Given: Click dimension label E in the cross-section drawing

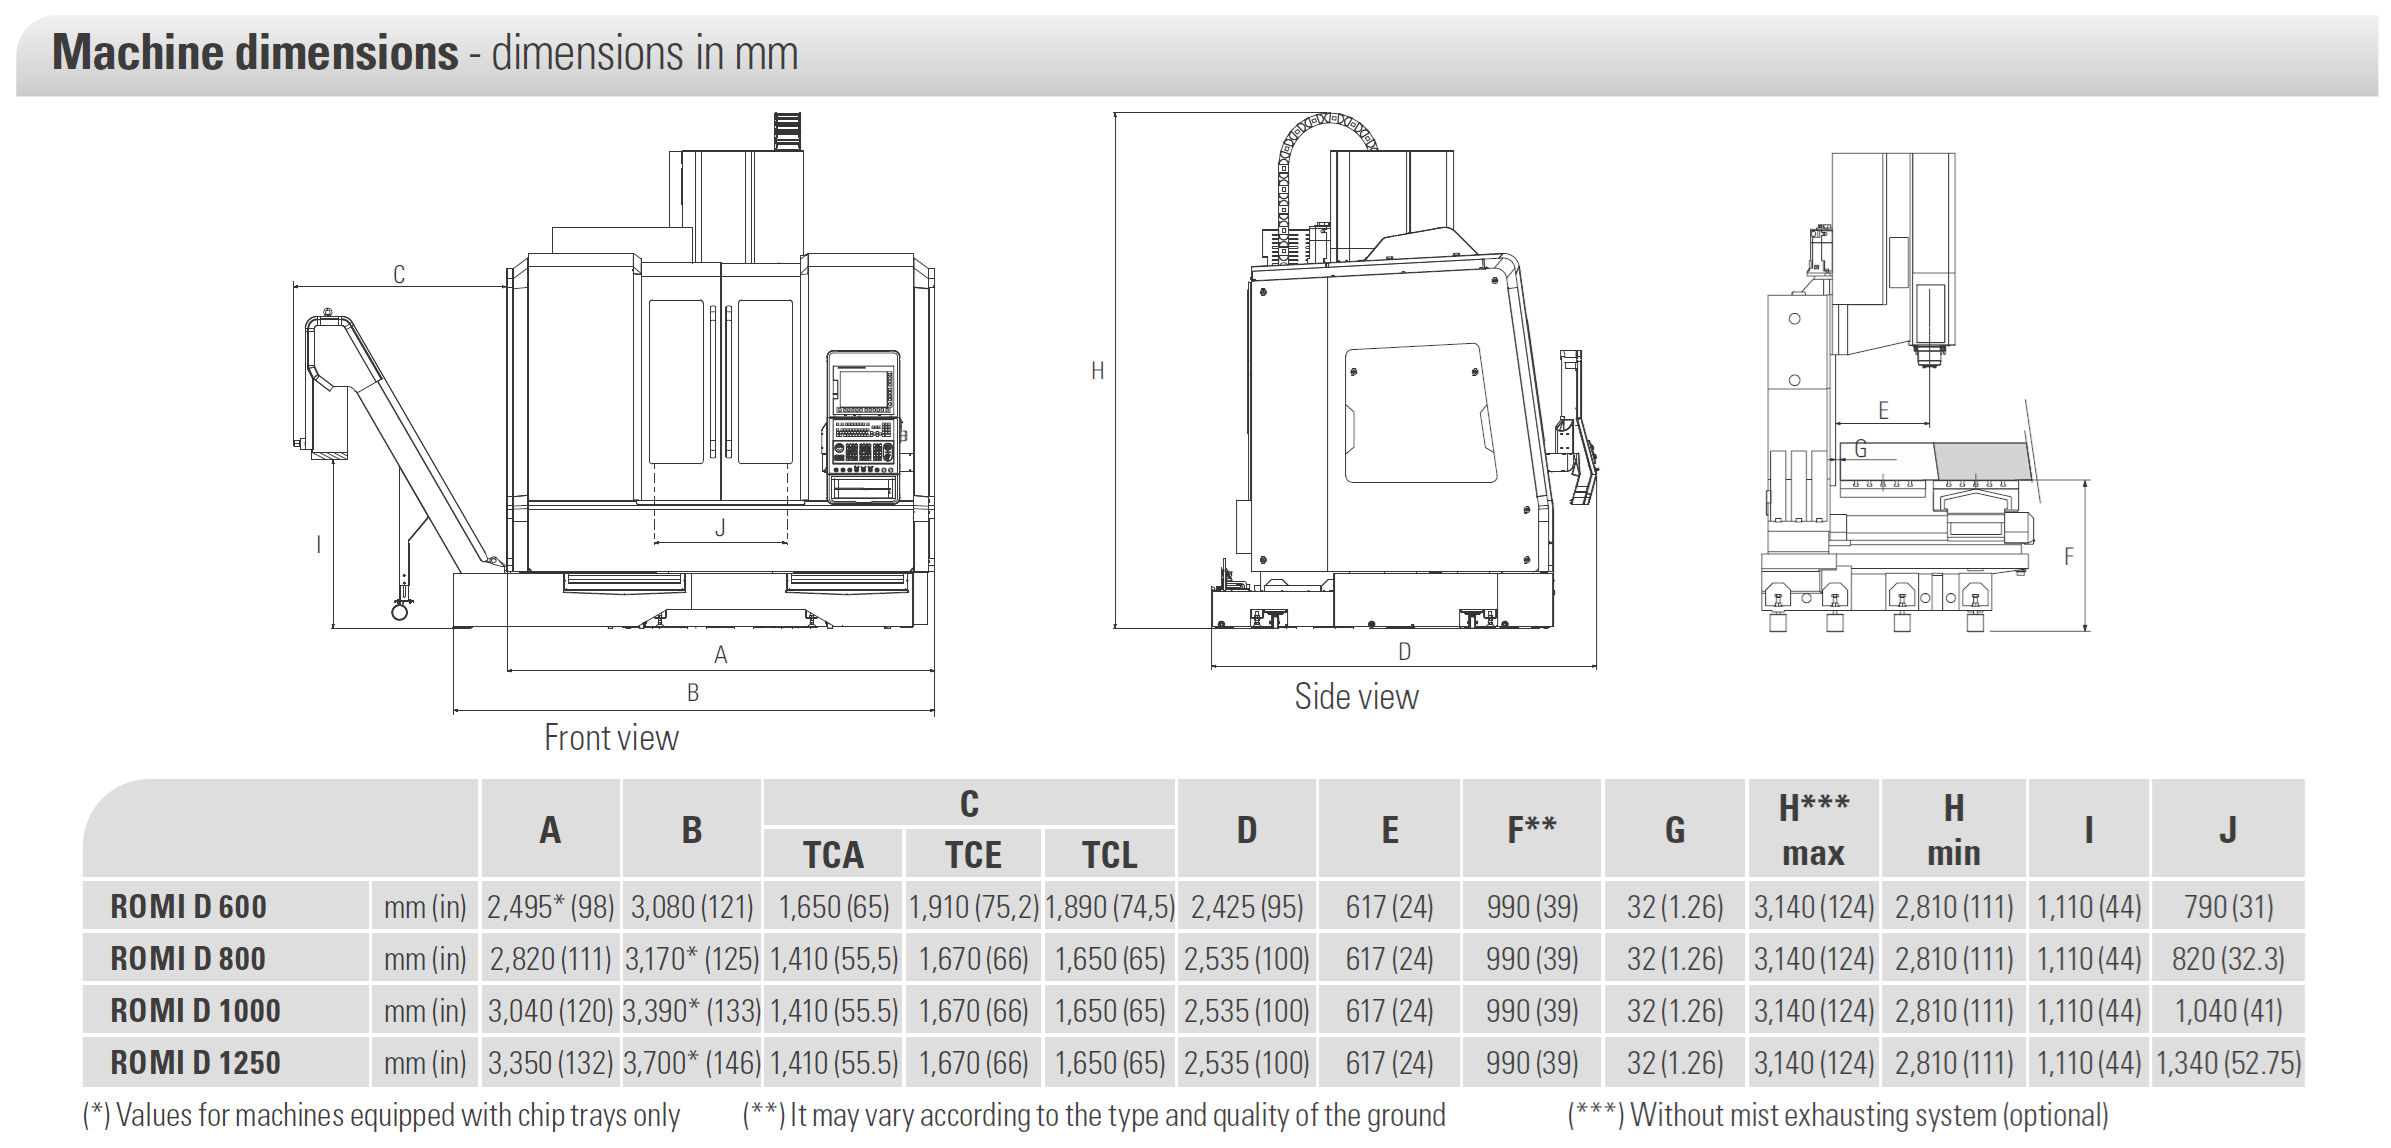Looking at the screenshot, I should click(1883, 410).
